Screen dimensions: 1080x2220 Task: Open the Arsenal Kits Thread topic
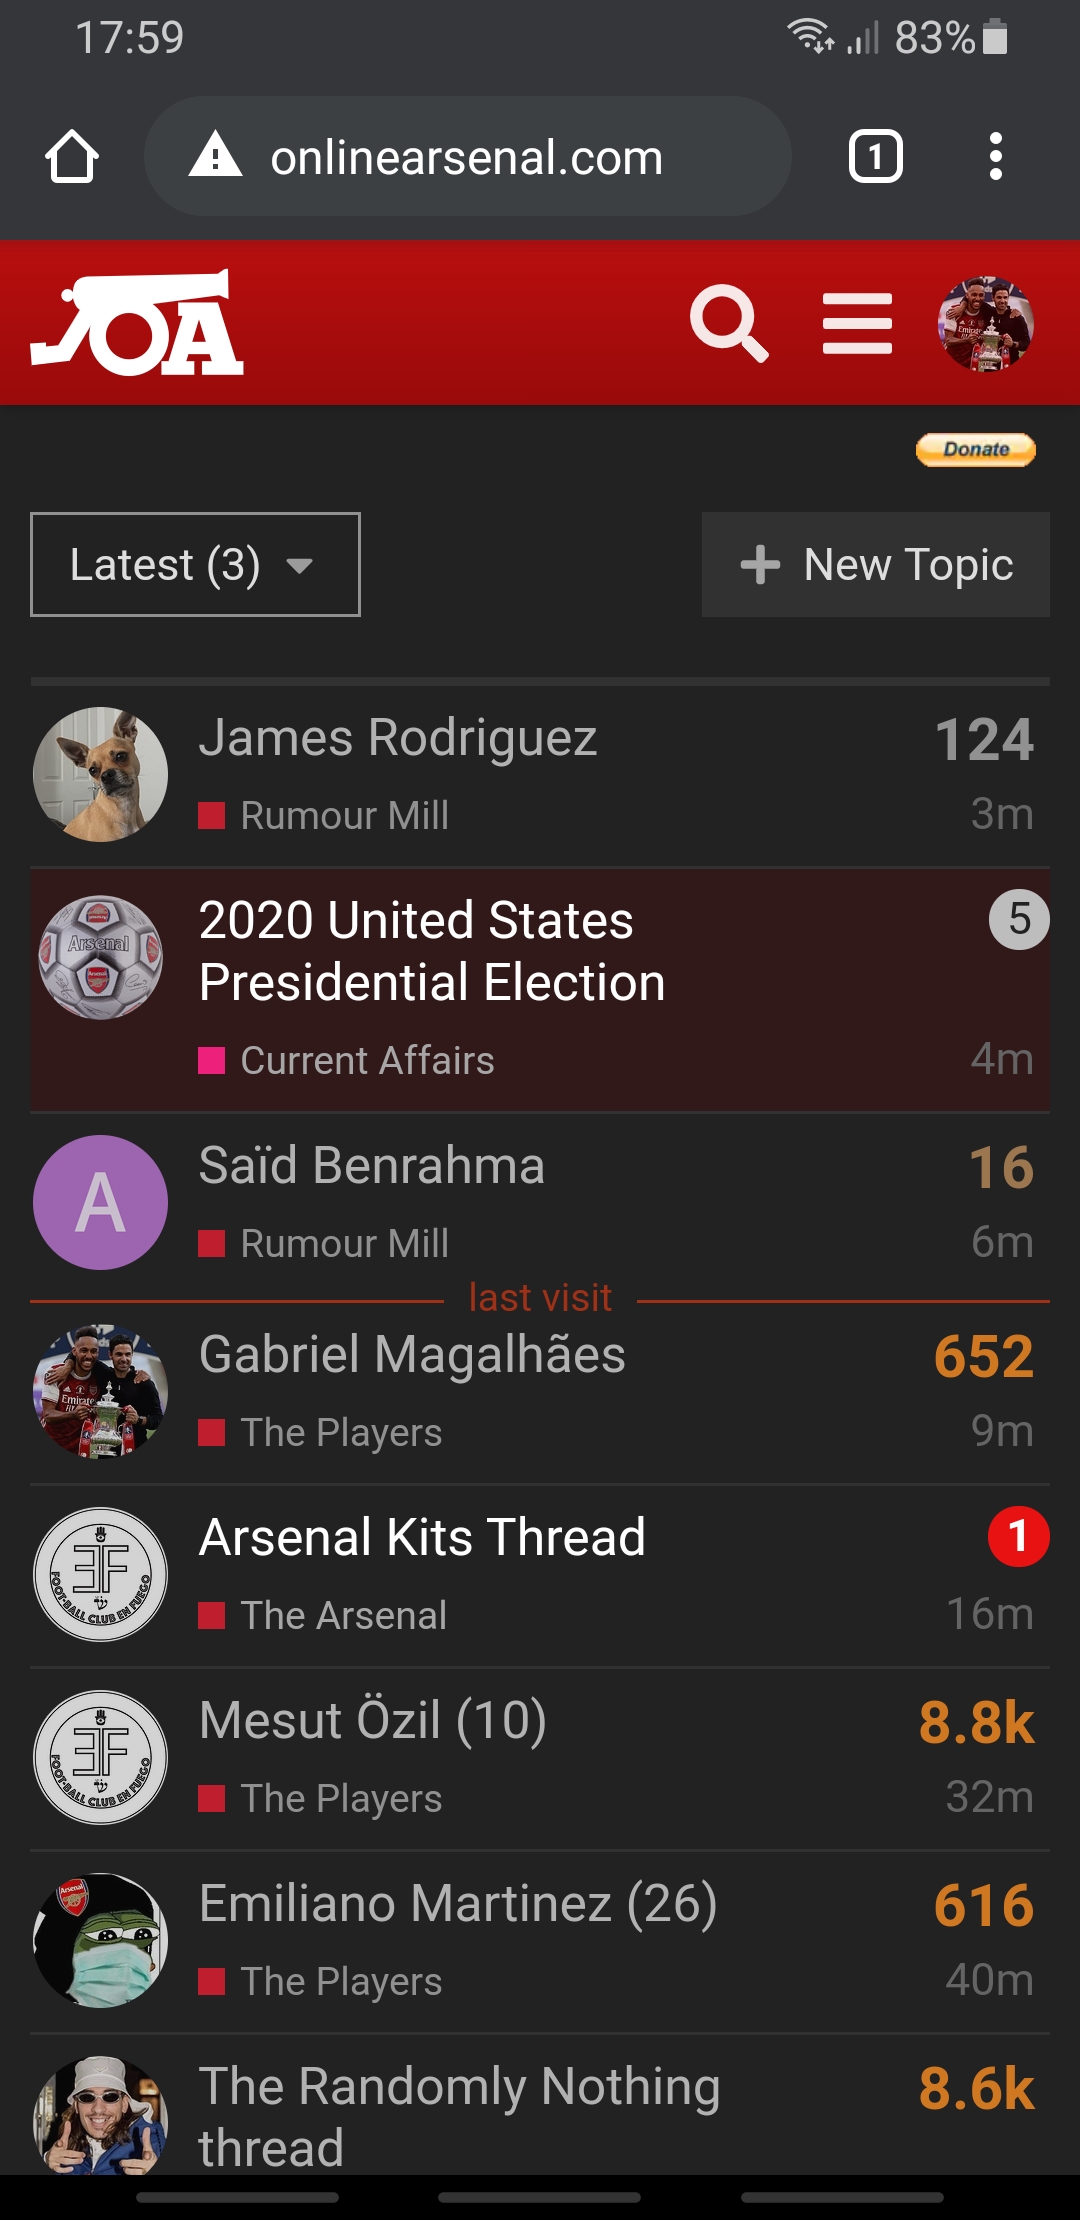[x=422, y=1537]
